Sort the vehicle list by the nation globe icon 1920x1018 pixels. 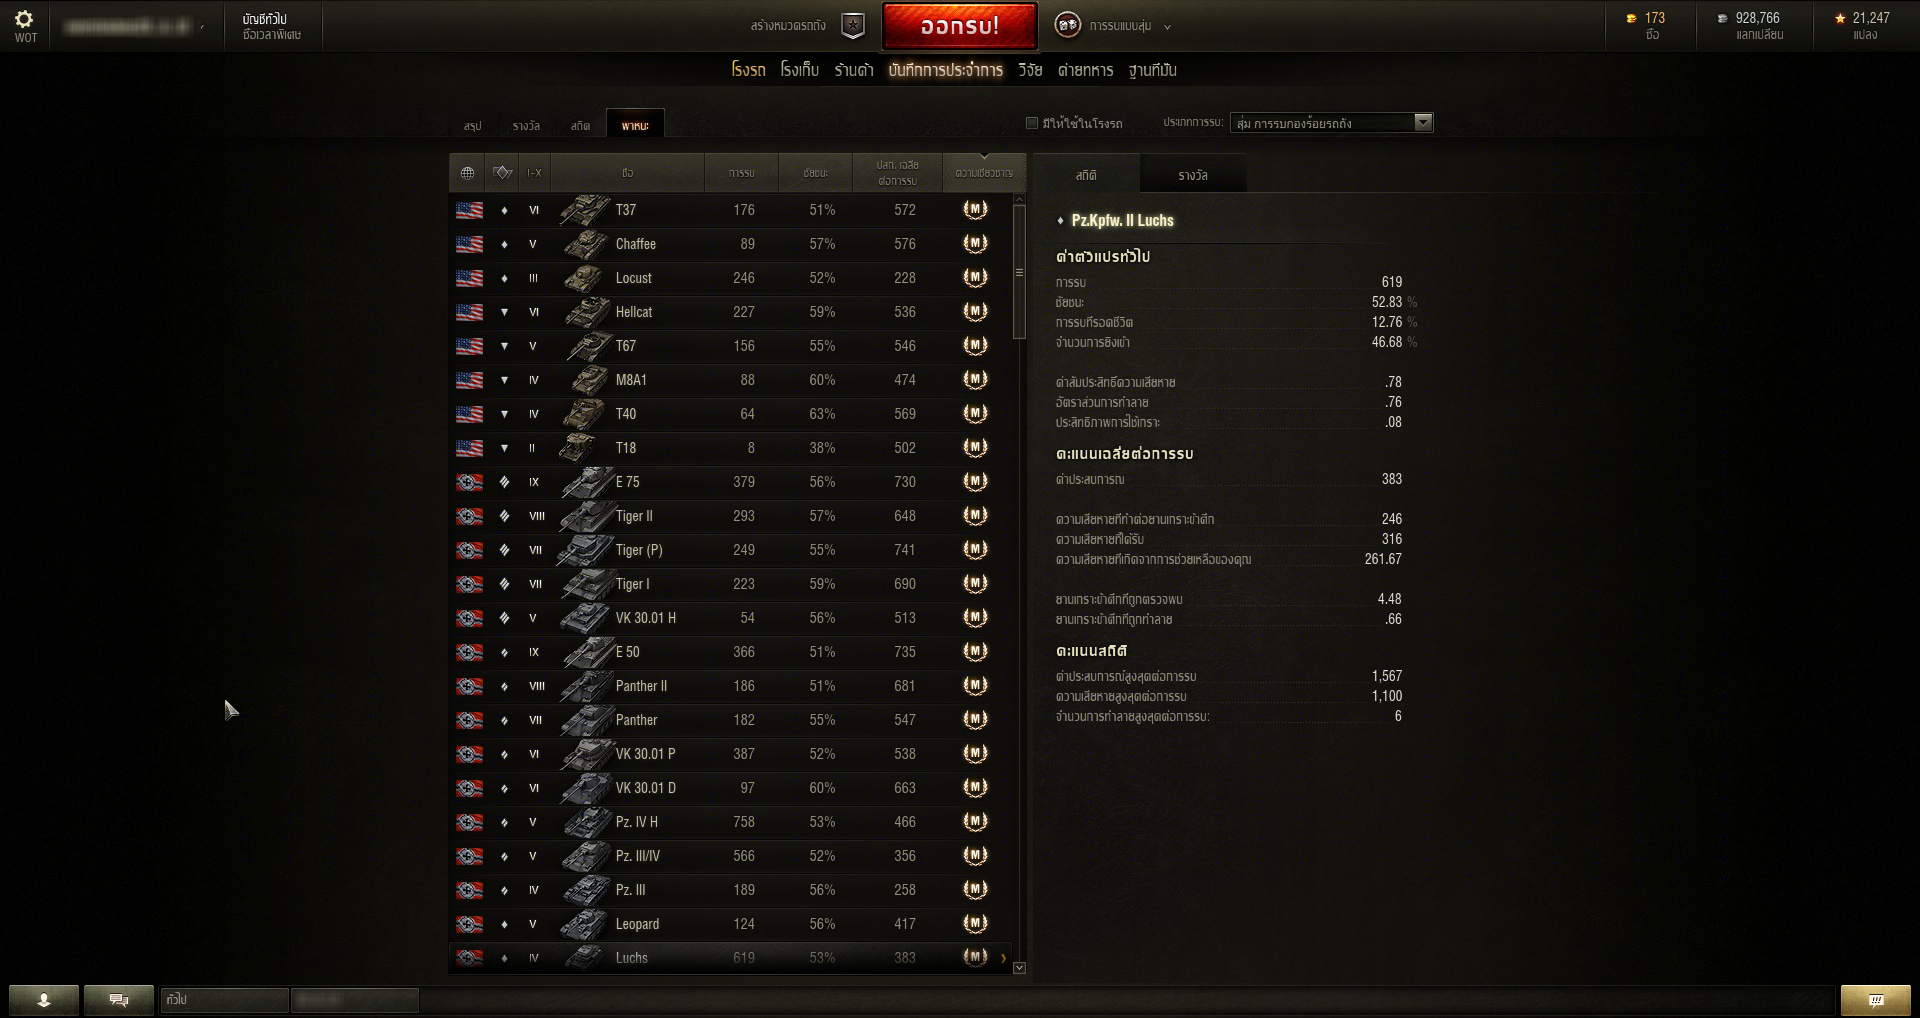467,173
